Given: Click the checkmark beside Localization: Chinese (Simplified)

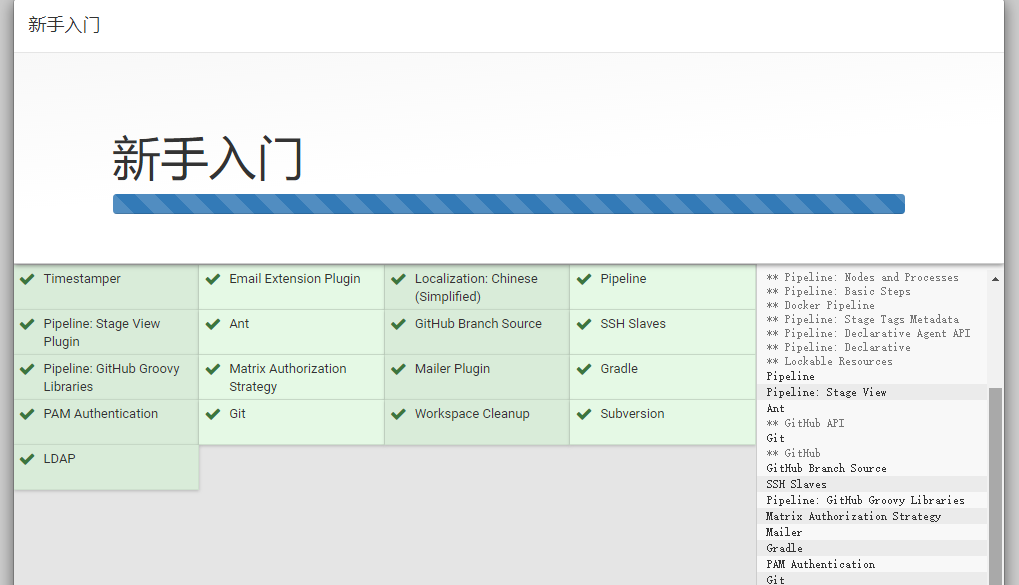Looking at the screenshot, I should (x=398, y=280).
